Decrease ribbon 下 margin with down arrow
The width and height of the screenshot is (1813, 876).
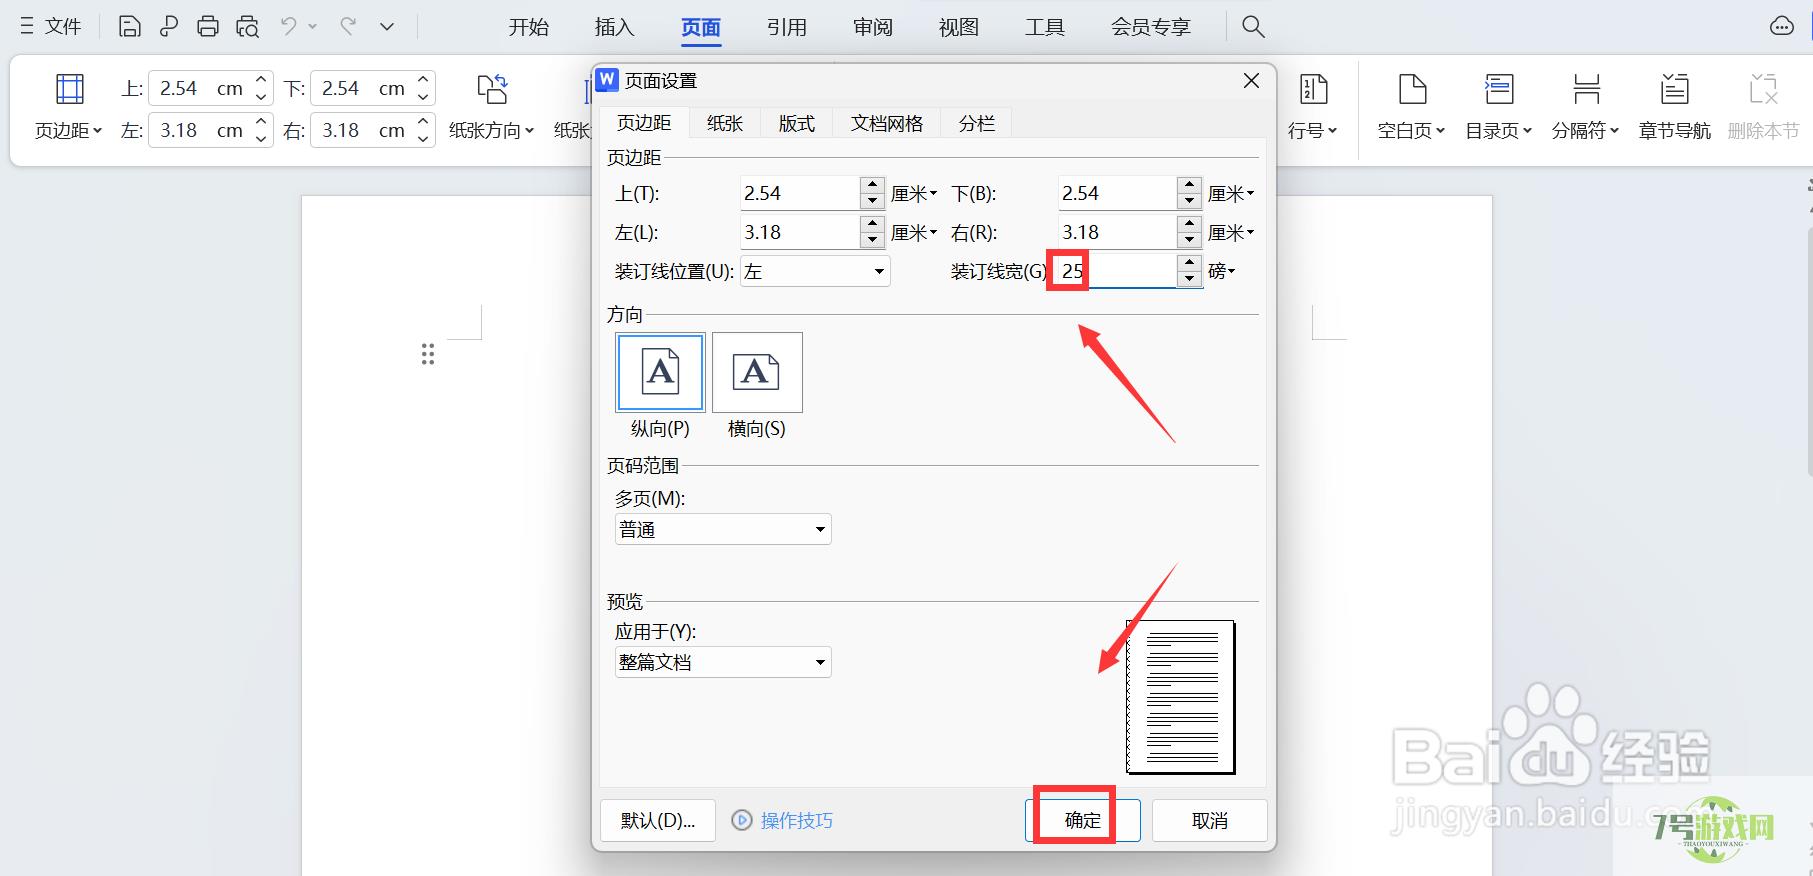click(x=423, y=97)
